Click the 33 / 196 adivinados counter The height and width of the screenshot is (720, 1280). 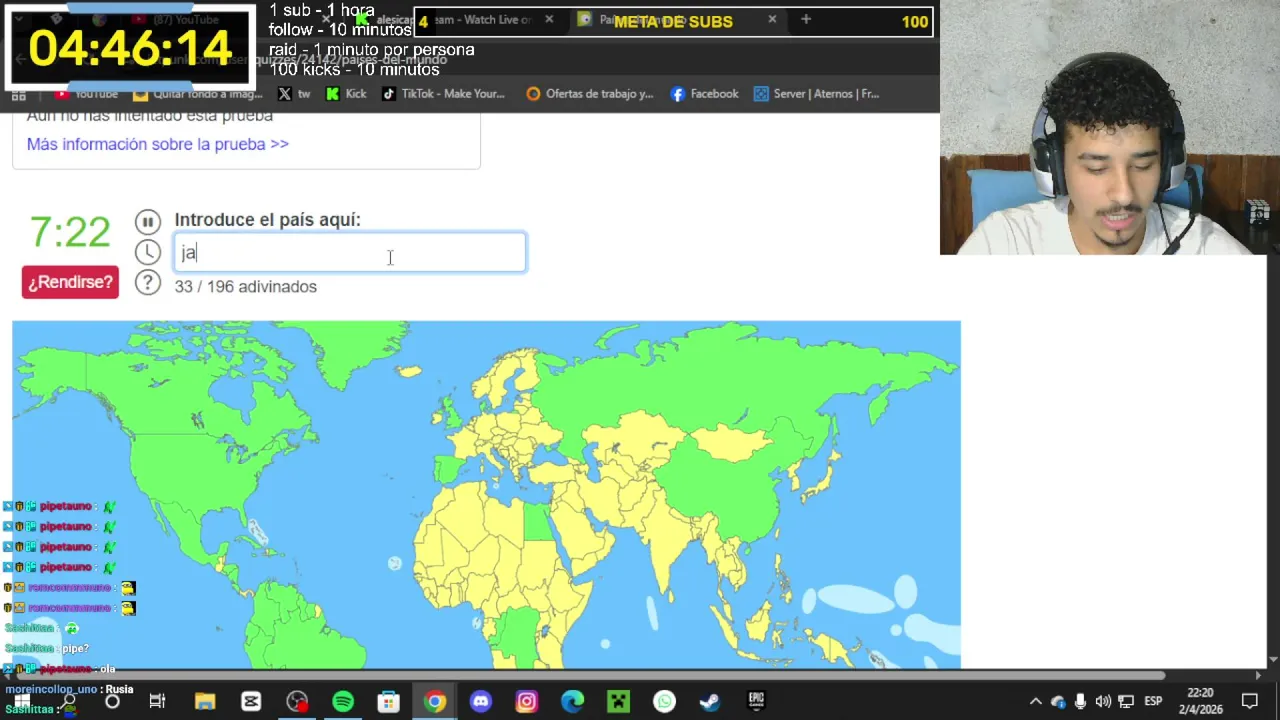coord(245,287)
